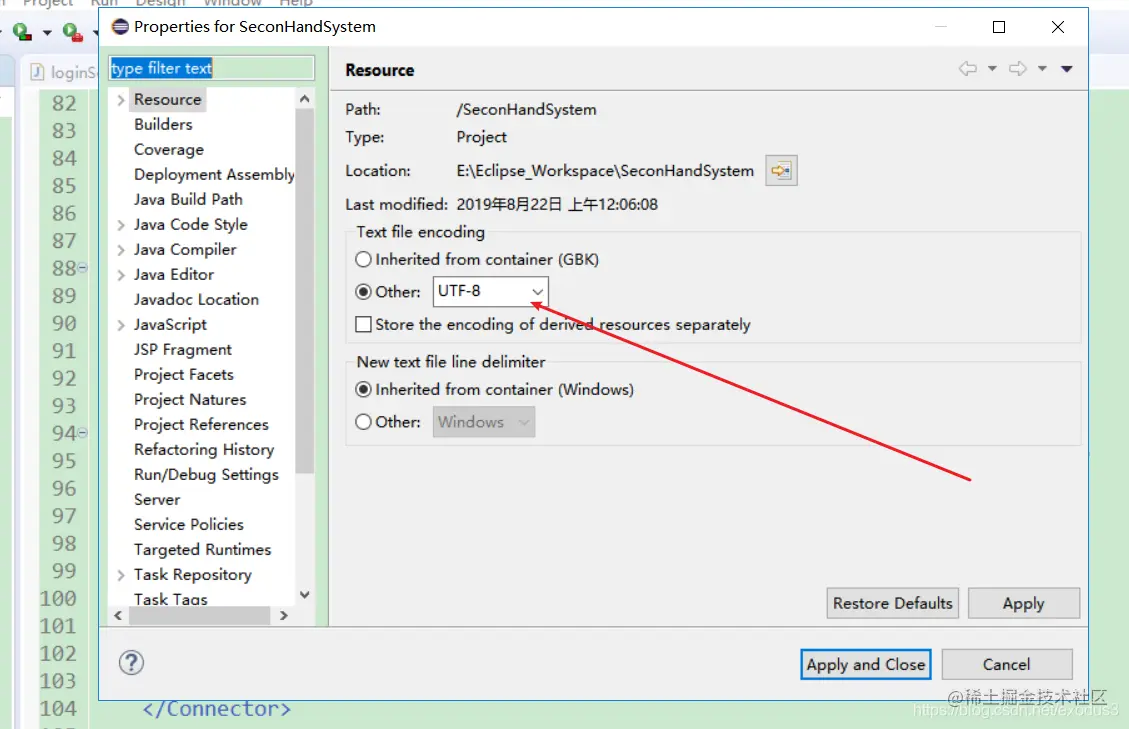Click the forward navigation arrow in Resource header

coord(1017,68)
